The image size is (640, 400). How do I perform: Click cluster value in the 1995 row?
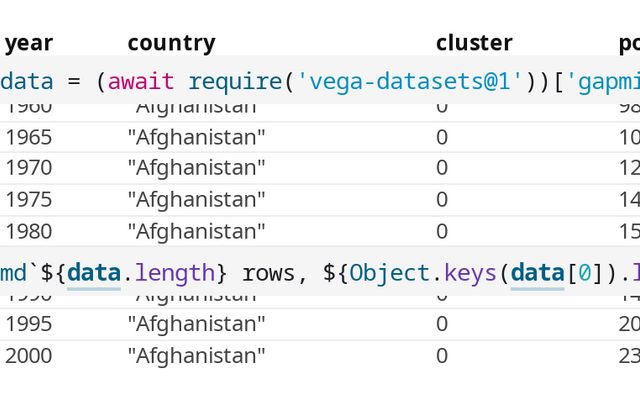tap(442, 324)
